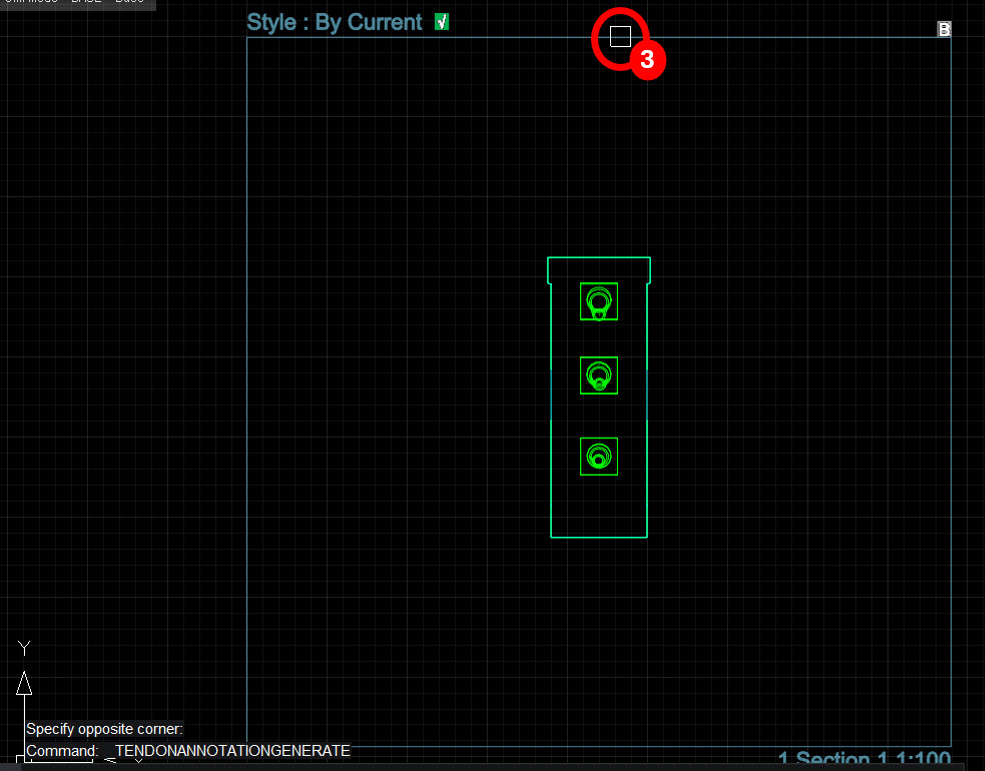Click the left vertical line of the viewport frame
The width and height of the screenshot is (985, 771).
coord(247,391)
